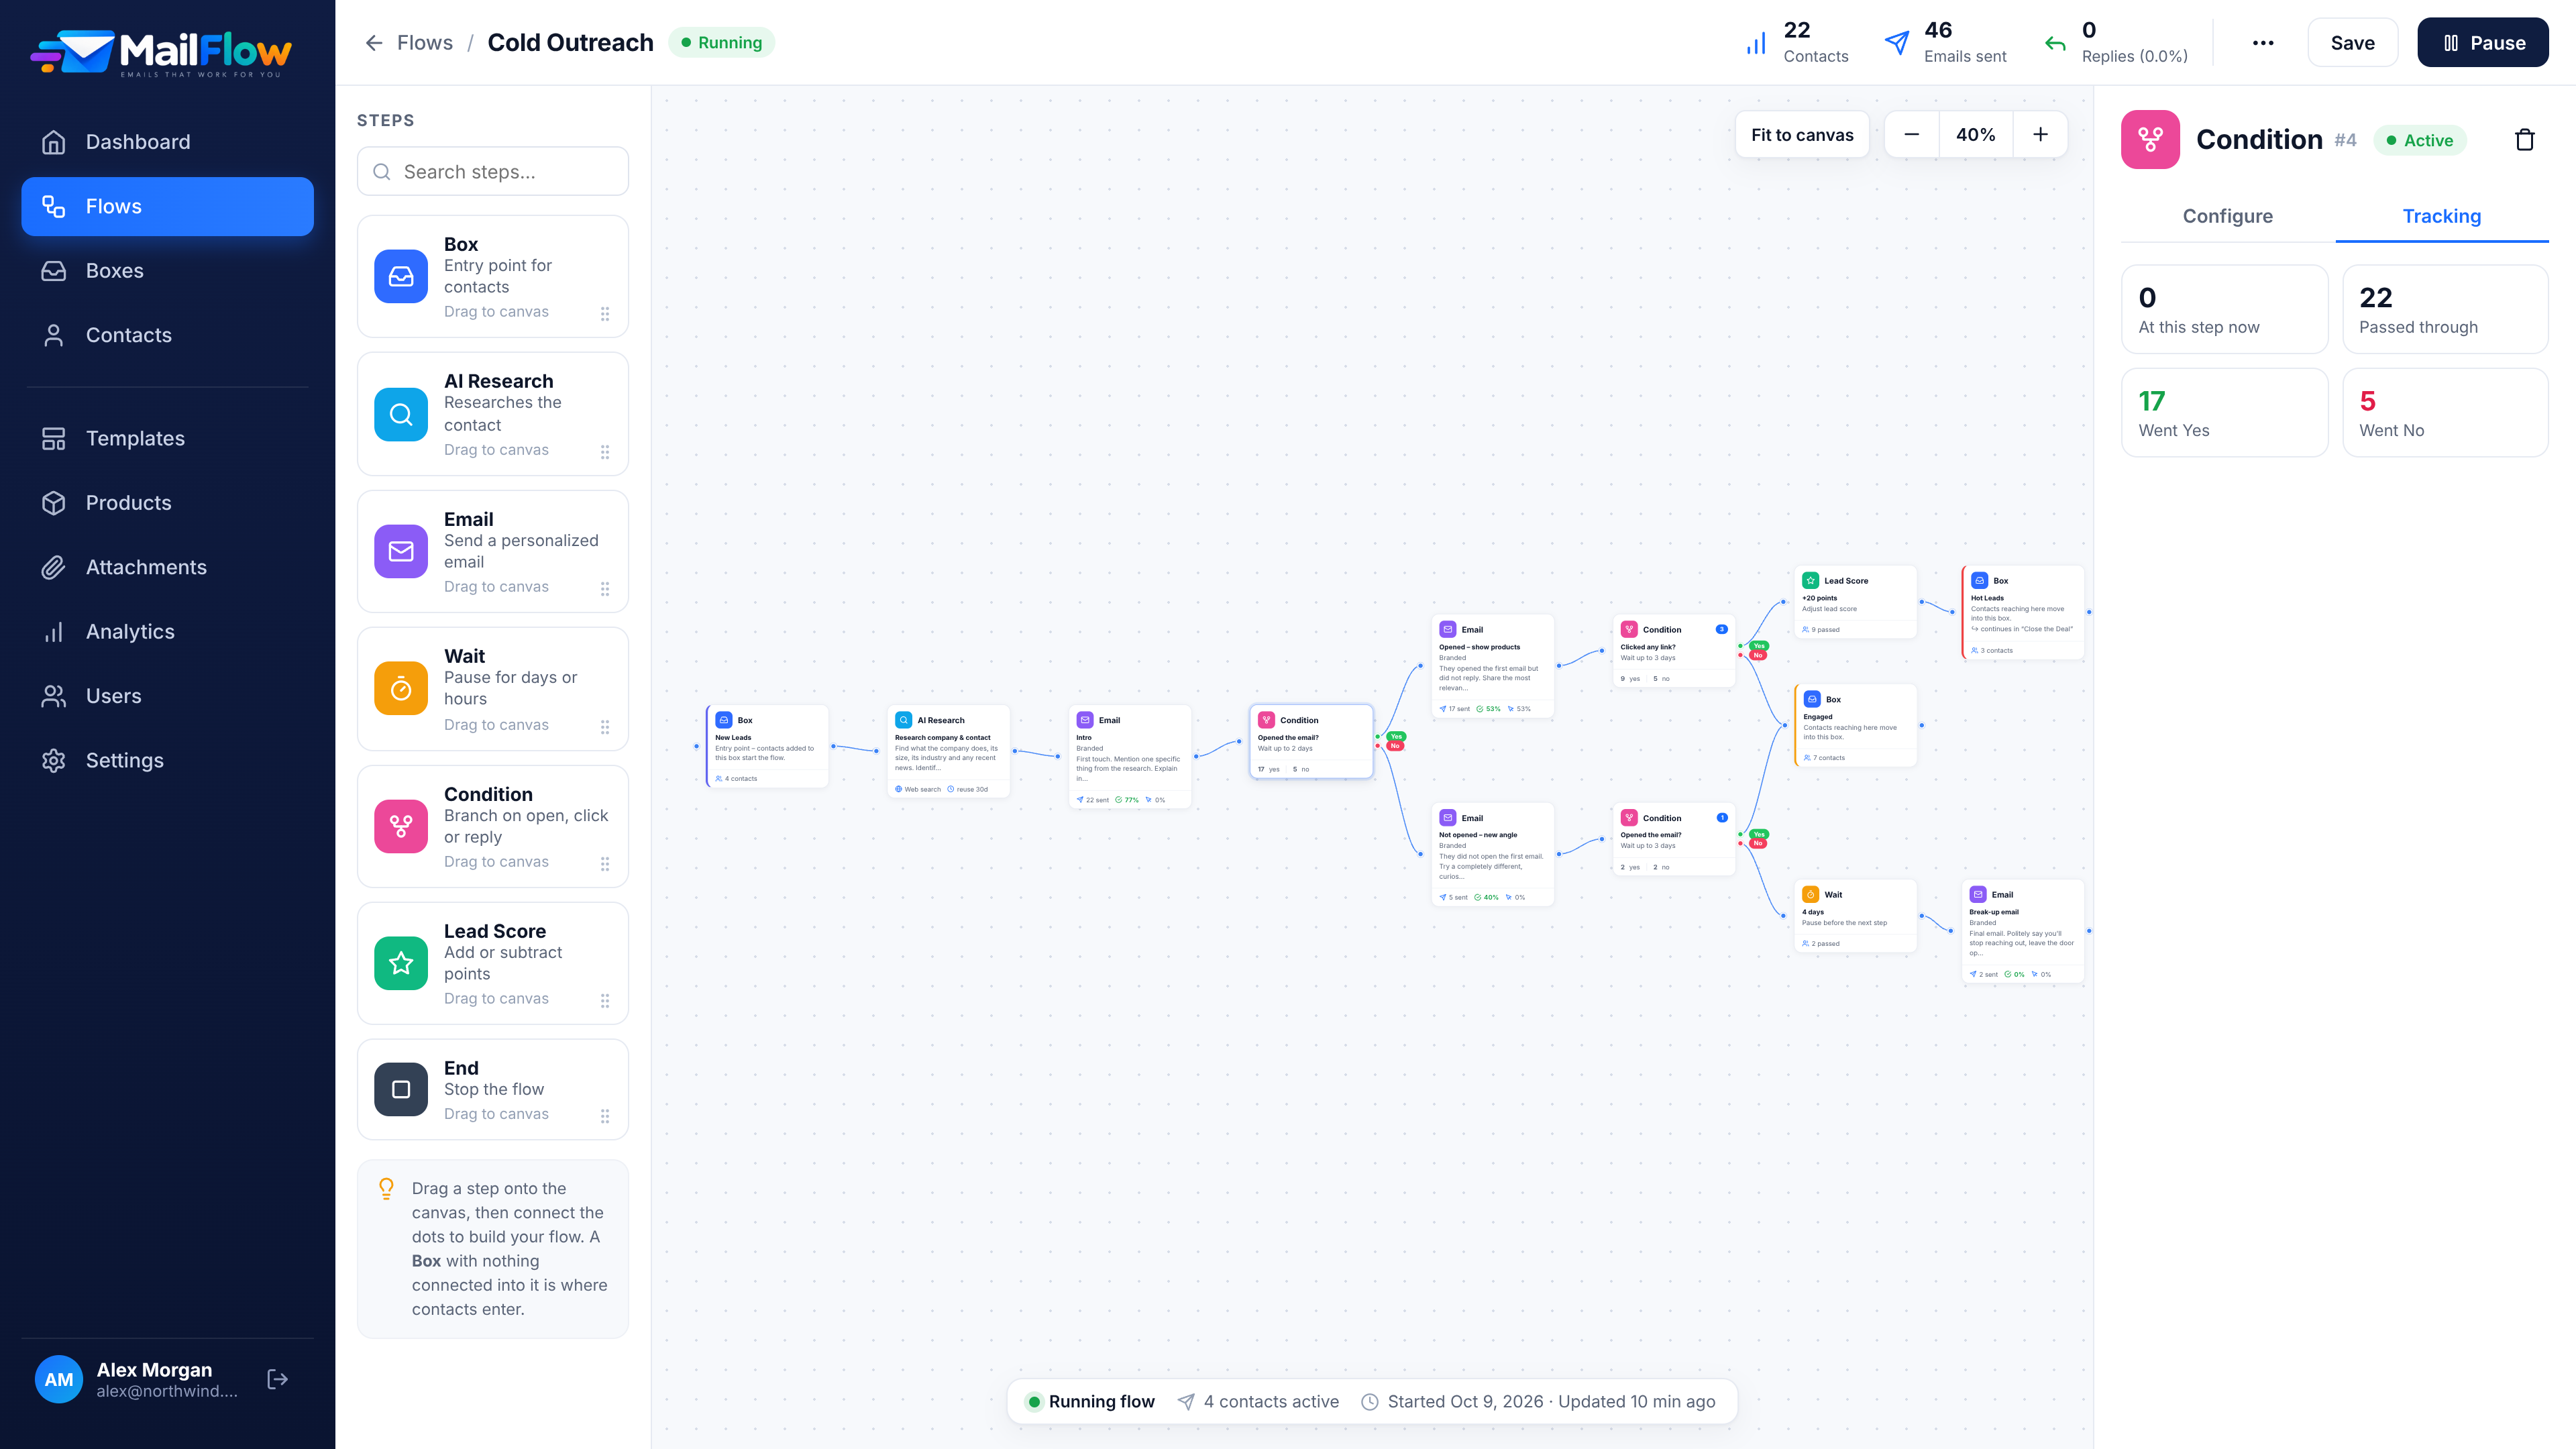Select the 'Clicked any link?' condition node
The width and height of the screenshot is (2576, 1449).
1674,651
